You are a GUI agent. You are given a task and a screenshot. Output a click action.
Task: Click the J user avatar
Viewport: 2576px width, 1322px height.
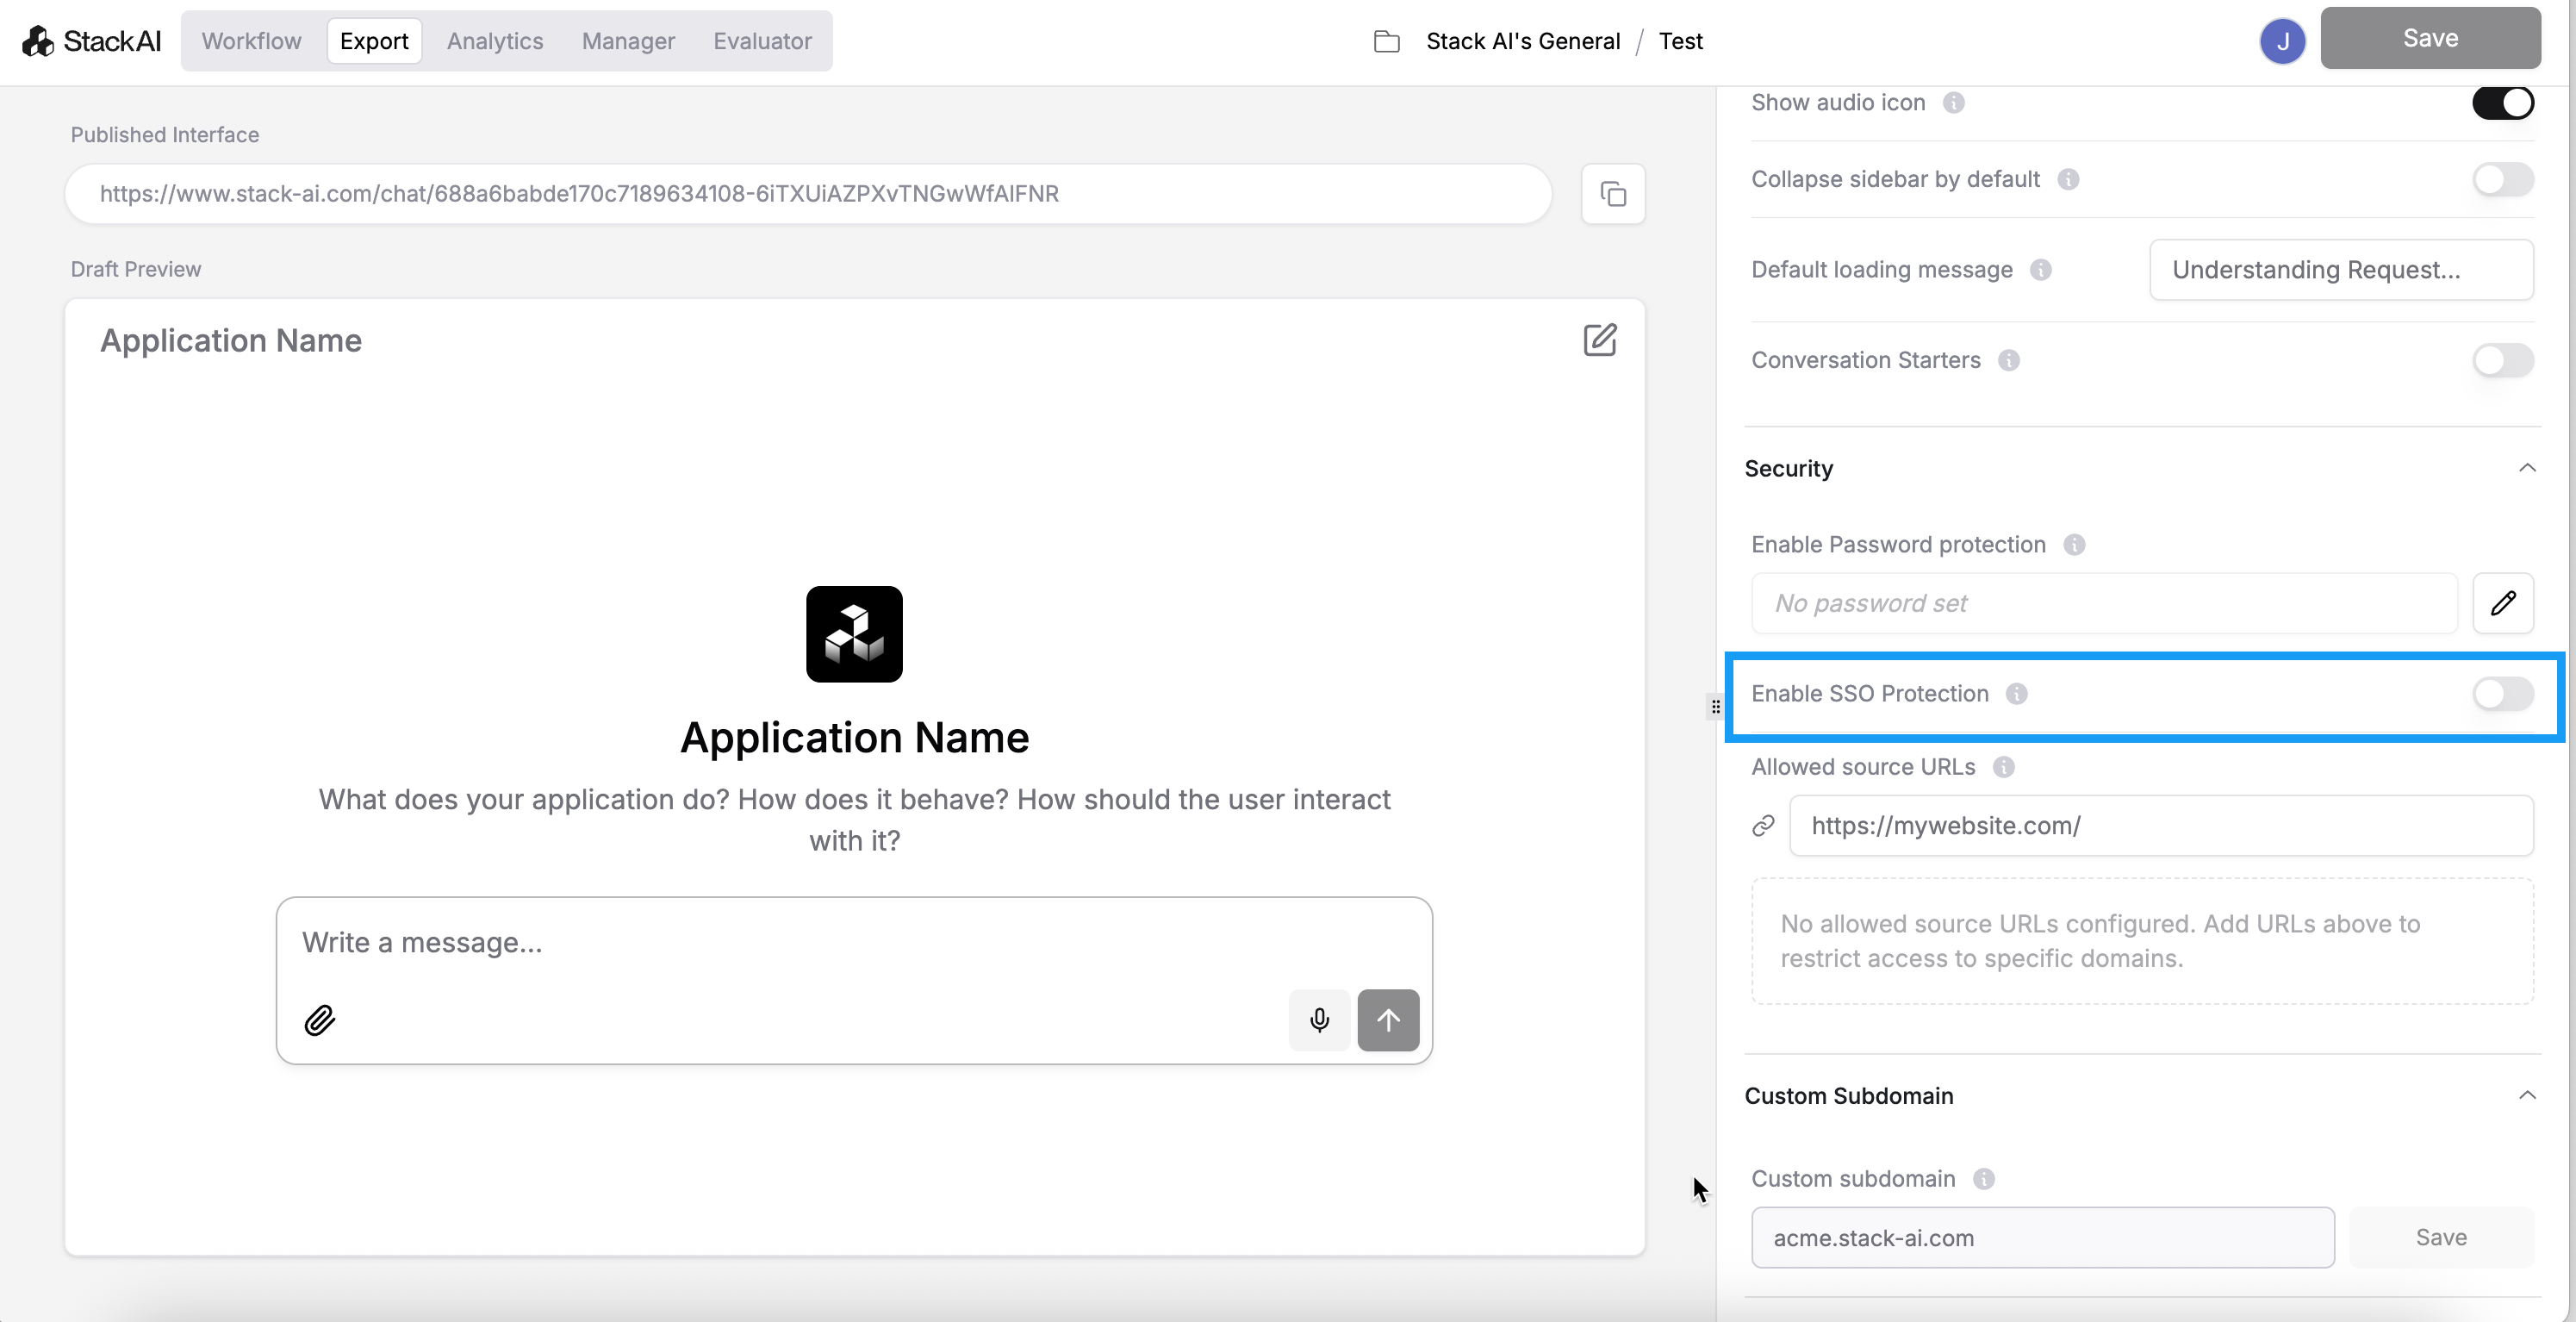pos(2282,41)
